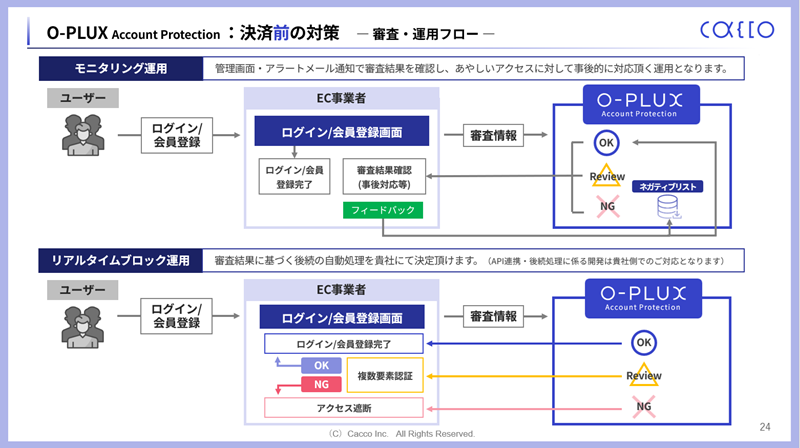Screen dimensions: 800x448
Task: Select the OK circle in the monitoring O-PLUX box
Action: (x=605, y=143)
